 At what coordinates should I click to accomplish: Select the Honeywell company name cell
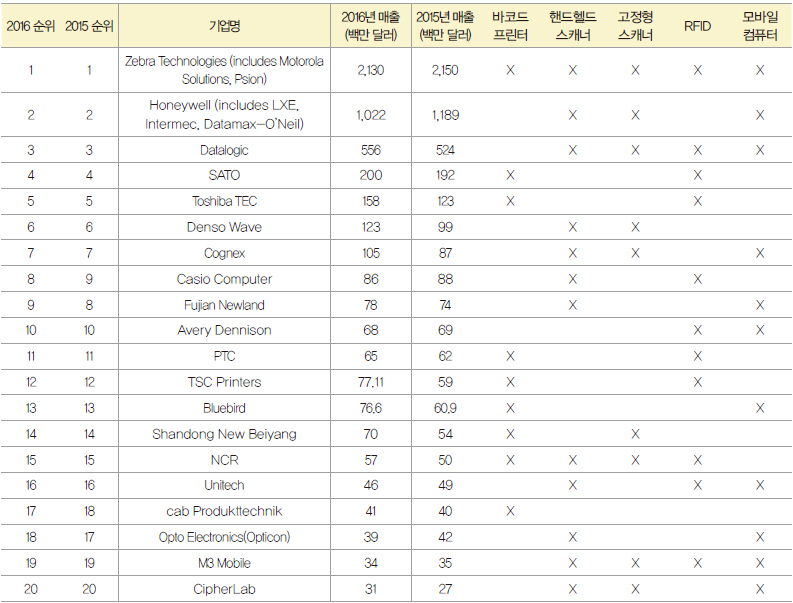pyautogui.click(x=224, y=115)
